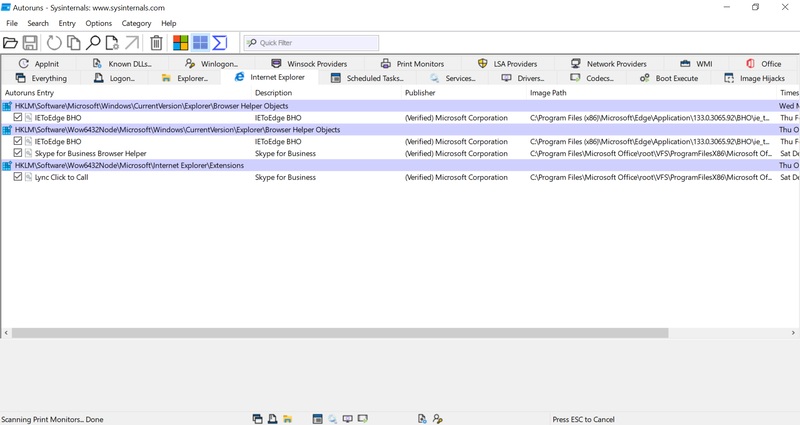
Task: Click the Jump to entry arrow icon
Action: 132,43
